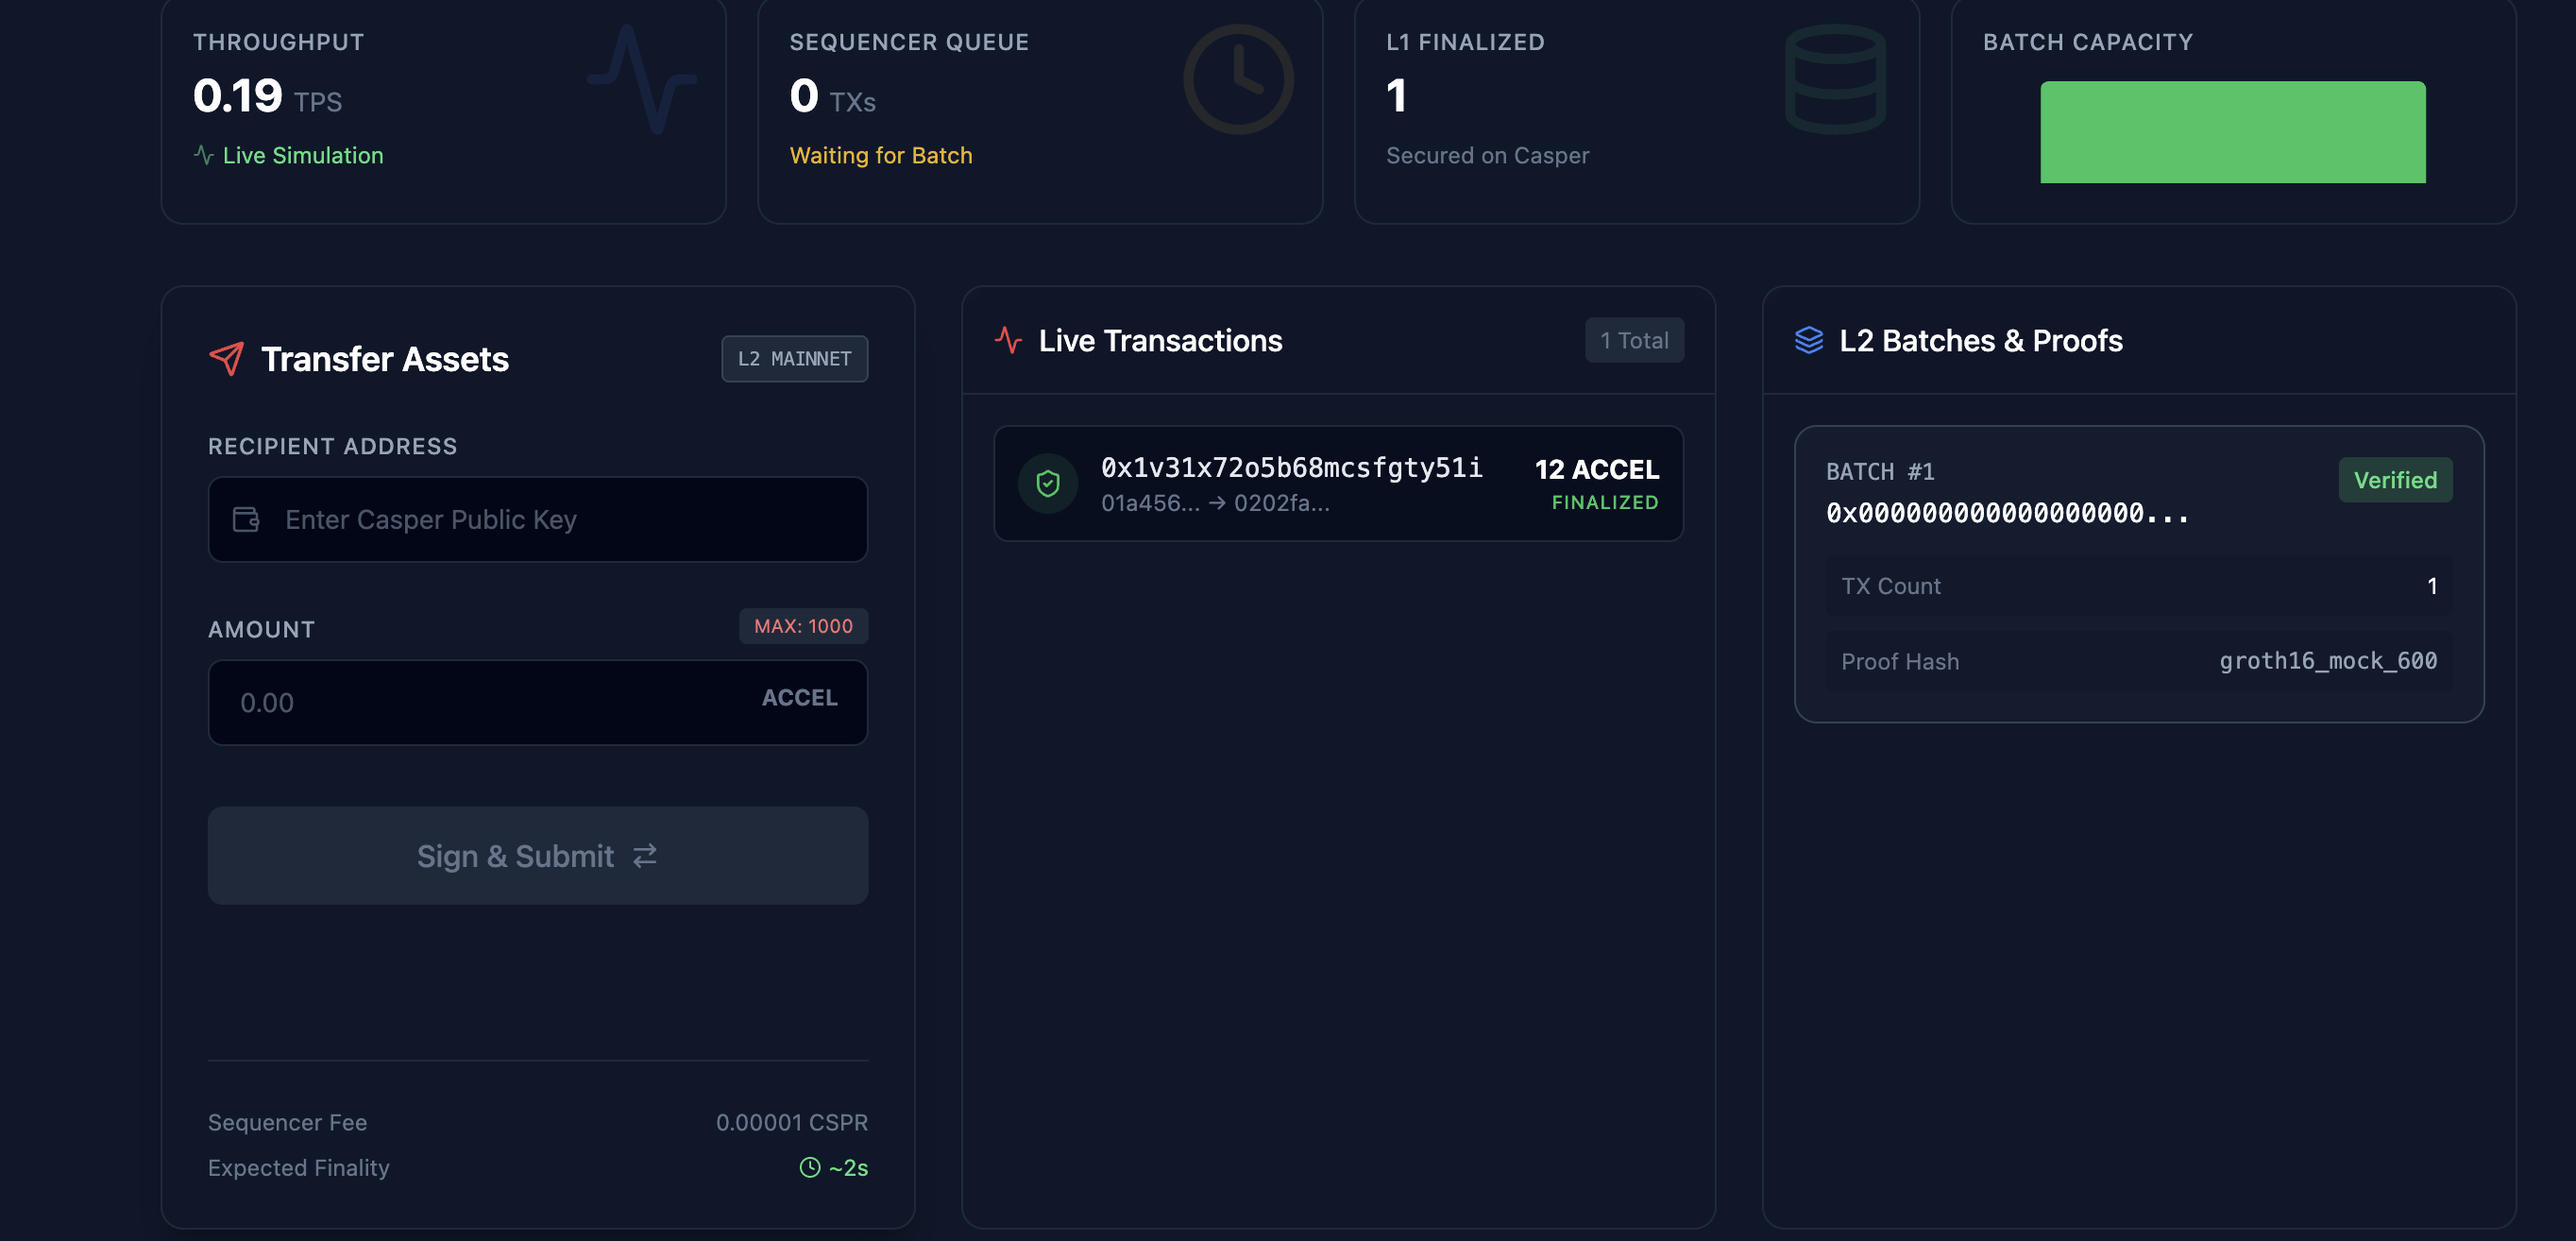Click the 0.00001 CSPR sequencer fee value
The height and width of the screenshot is (1241, 2576).
[792, 1122]
